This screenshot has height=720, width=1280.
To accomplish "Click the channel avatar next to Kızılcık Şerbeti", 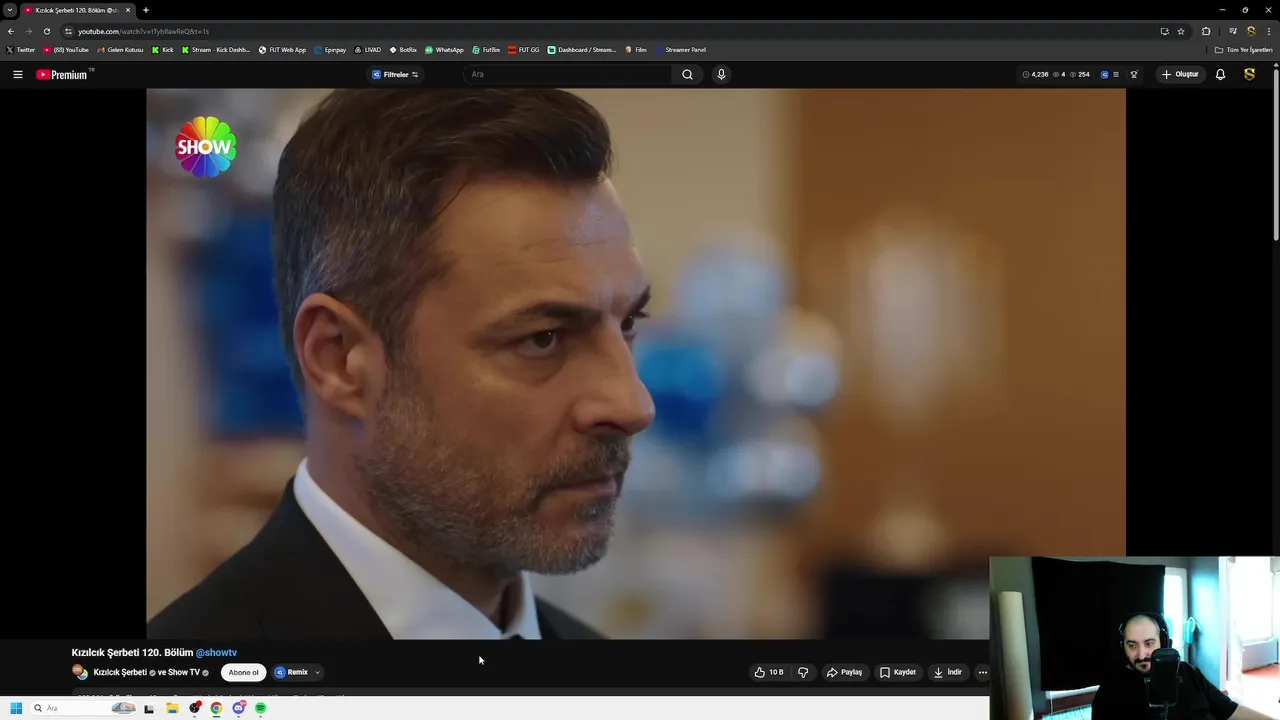I will click(x=80, y=672).
